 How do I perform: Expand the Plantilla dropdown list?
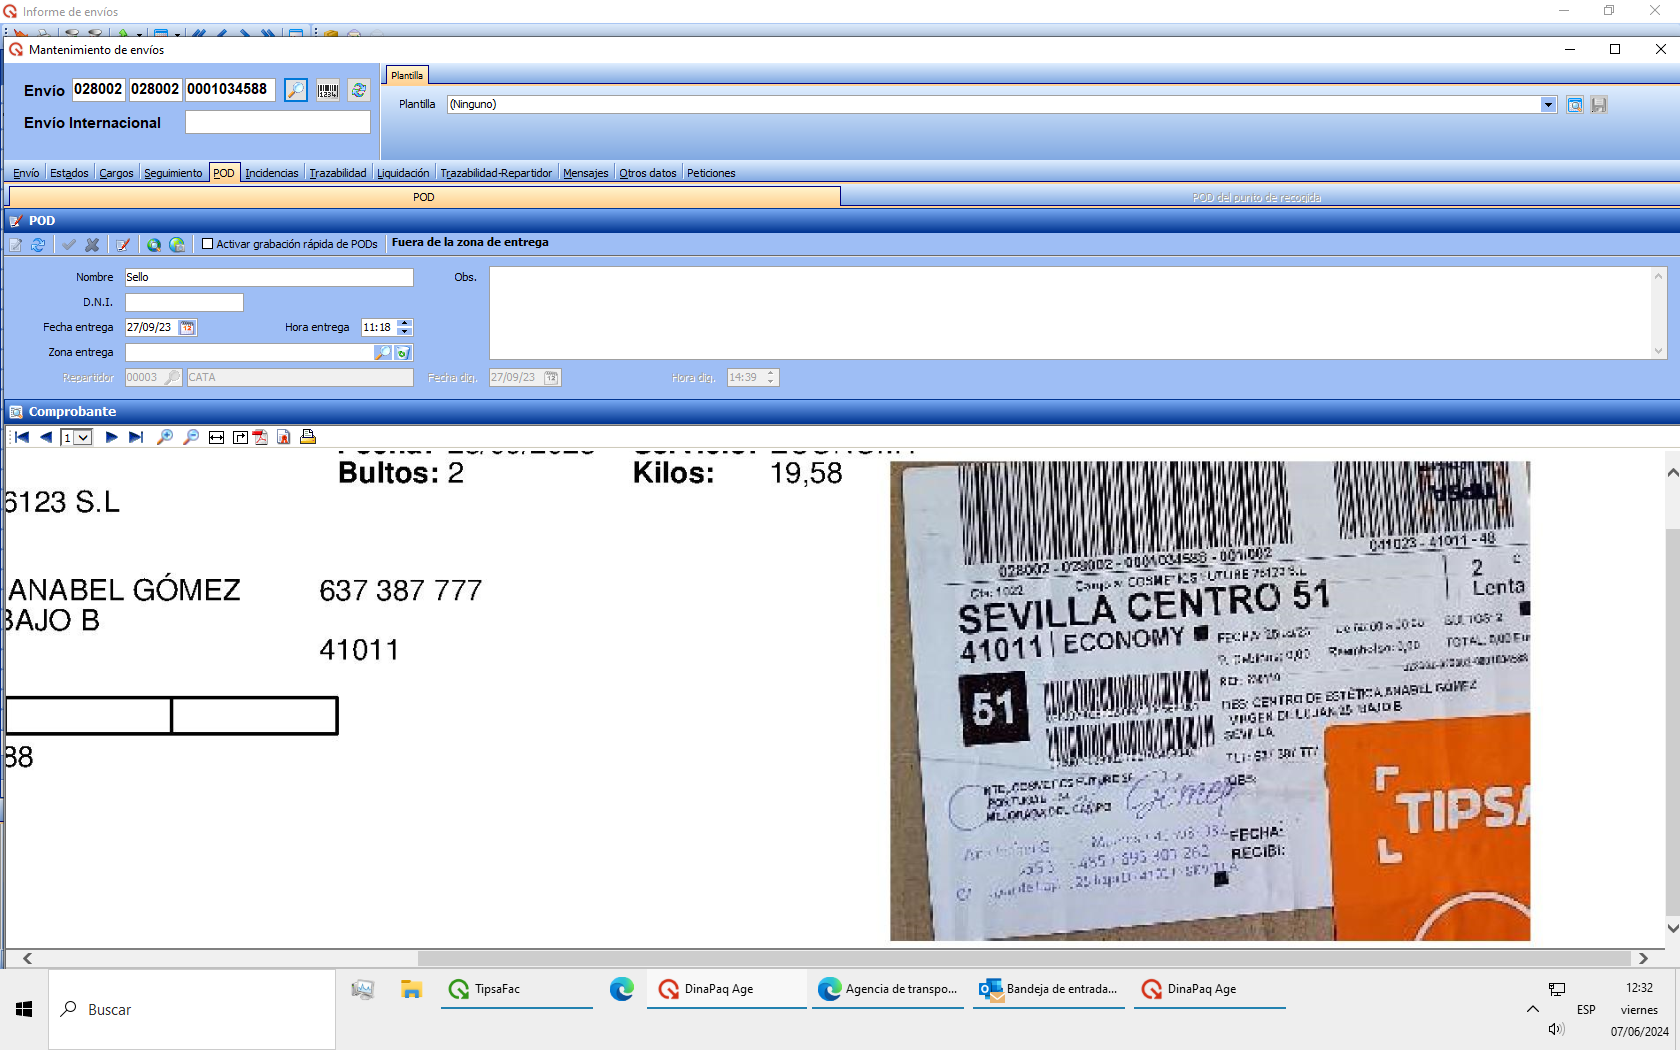tap(1548, 105)
